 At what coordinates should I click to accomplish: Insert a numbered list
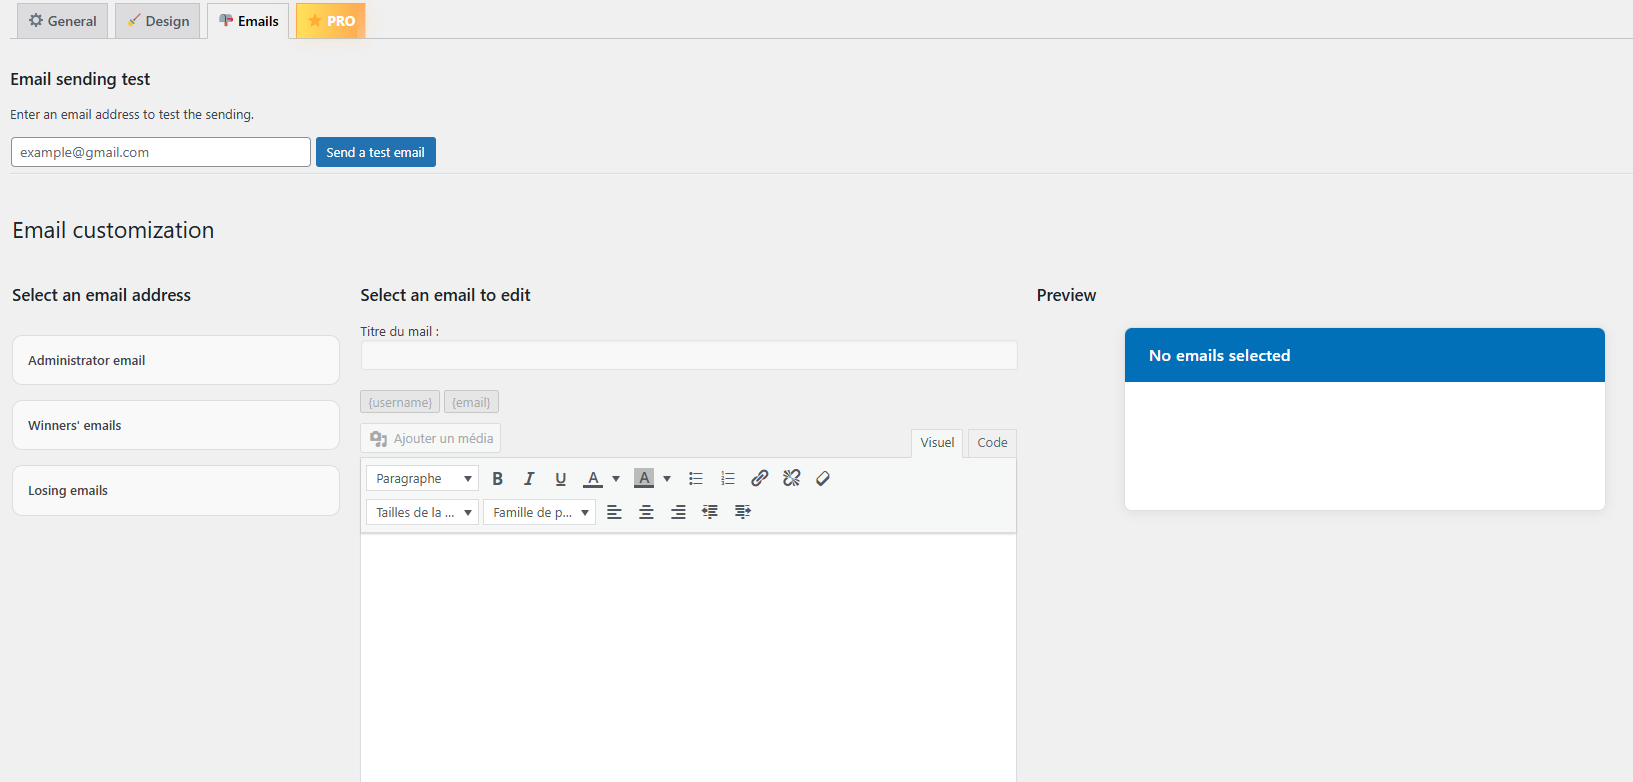[728, 479]
